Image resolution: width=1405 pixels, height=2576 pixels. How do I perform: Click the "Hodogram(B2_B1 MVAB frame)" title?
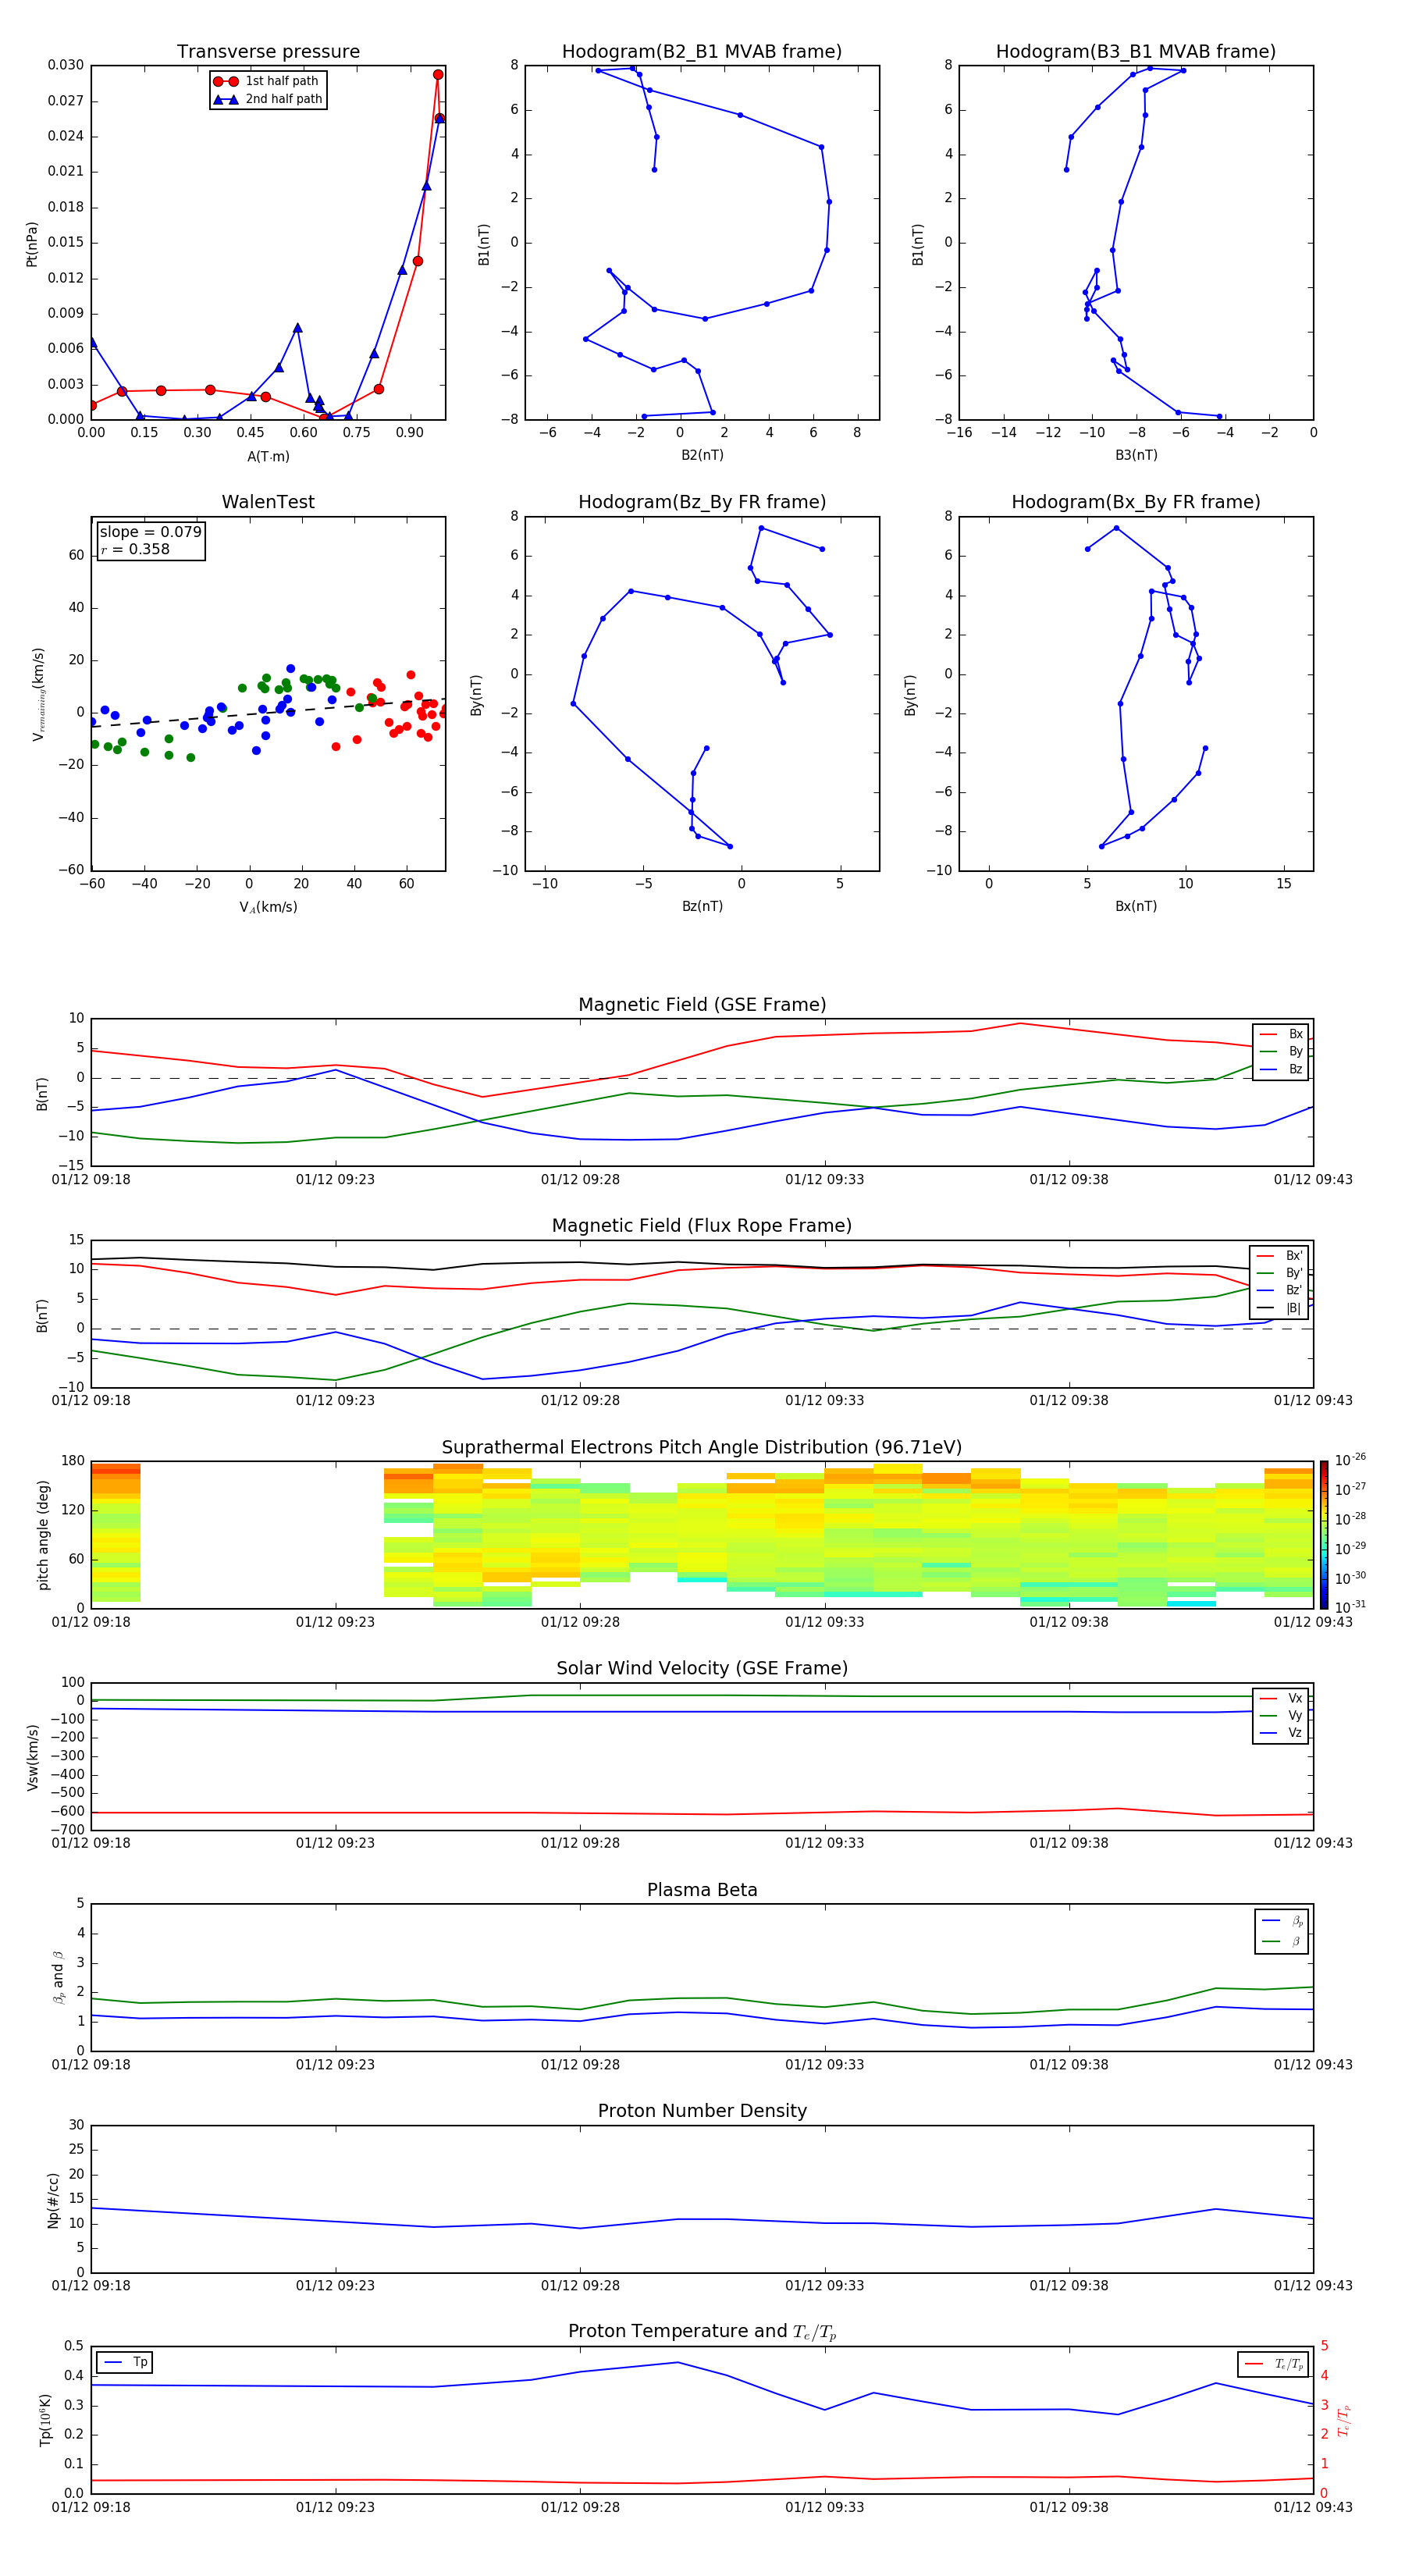702,52
